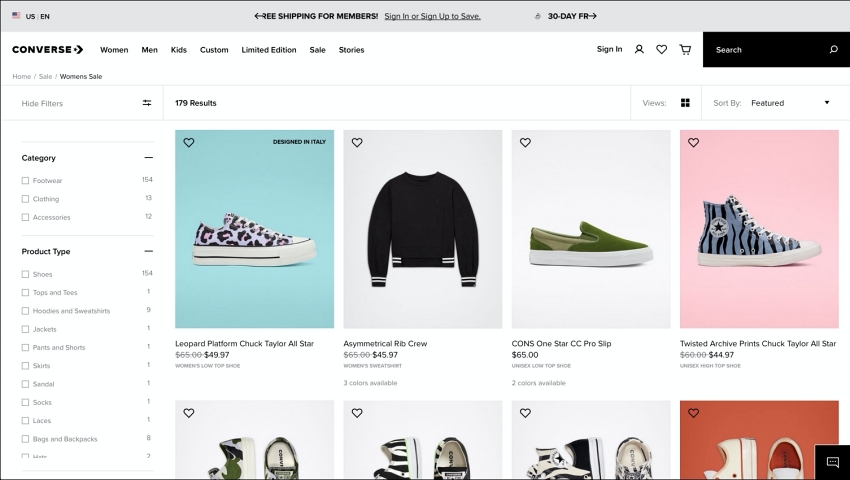Image resolution: width=850 pixels, height=480 pixels.
Task: Open the Sort By Featured dropdown
Action: (790, 103)
